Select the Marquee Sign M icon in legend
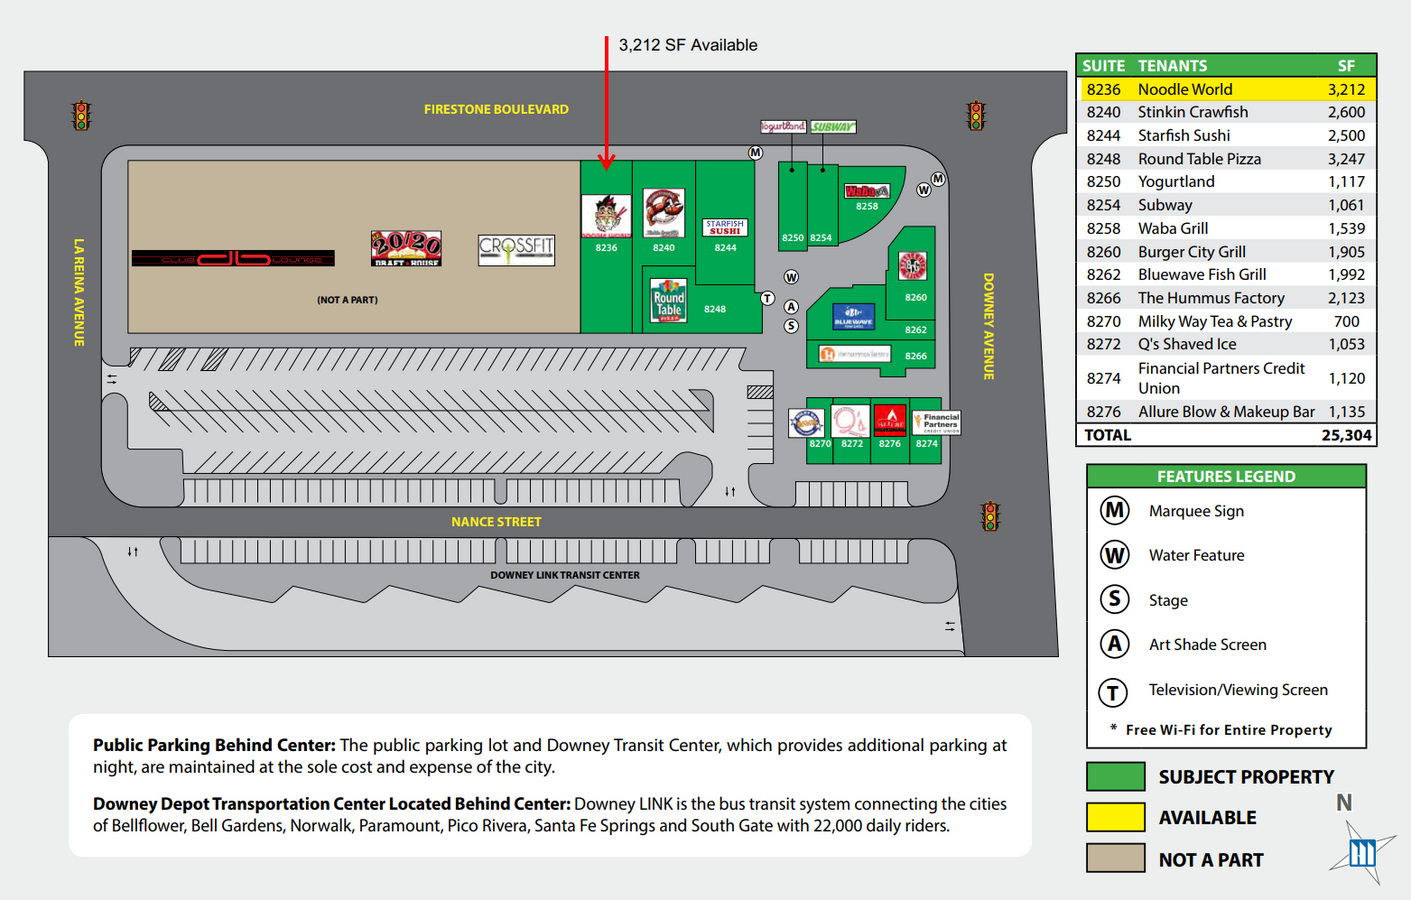1411x900 pixels. (1114, 510)
